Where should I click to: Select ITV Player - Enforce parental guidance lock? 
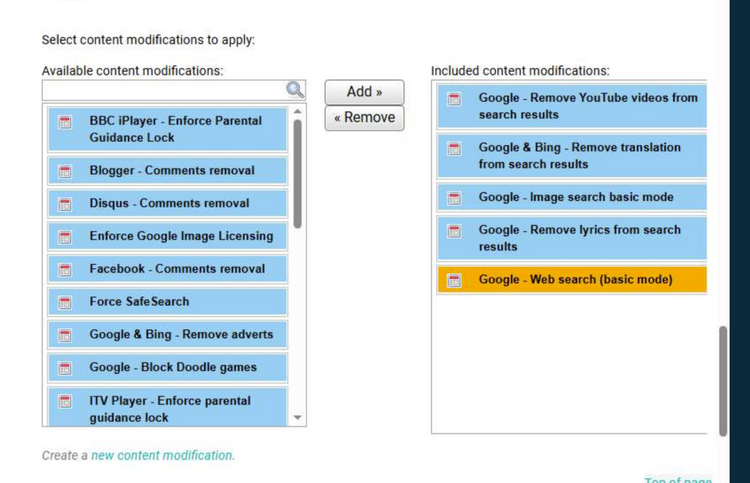coord(167,407)
